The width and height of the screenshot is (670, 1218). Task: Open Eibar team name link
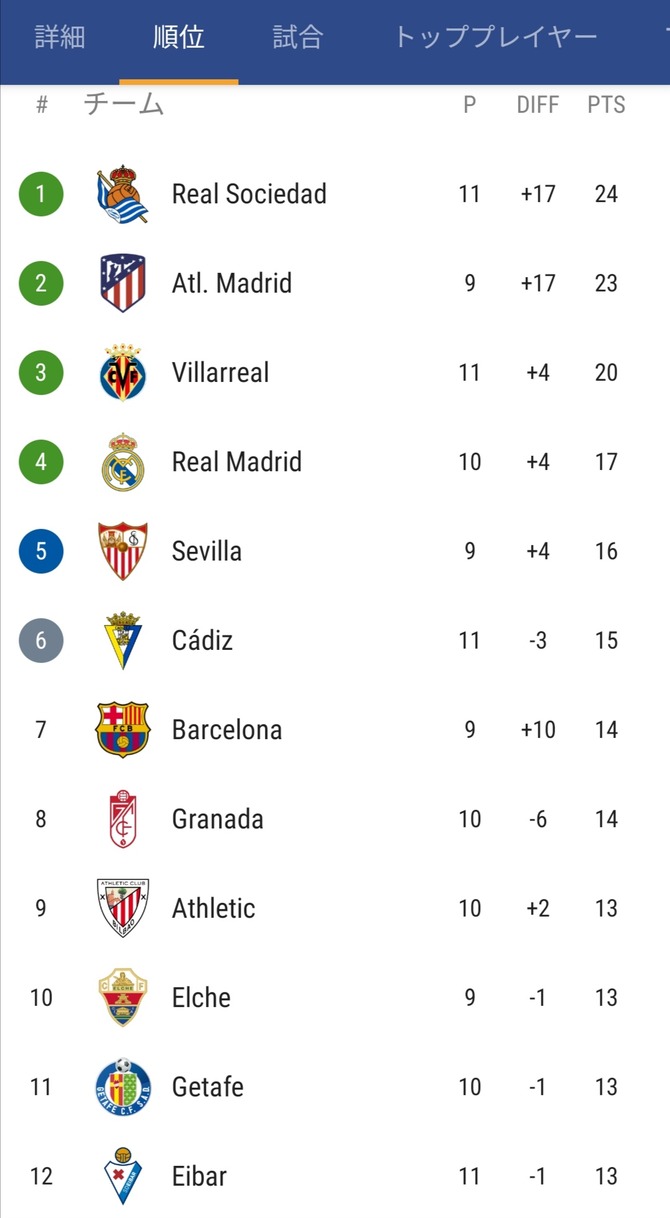(x=199, y=1176)
